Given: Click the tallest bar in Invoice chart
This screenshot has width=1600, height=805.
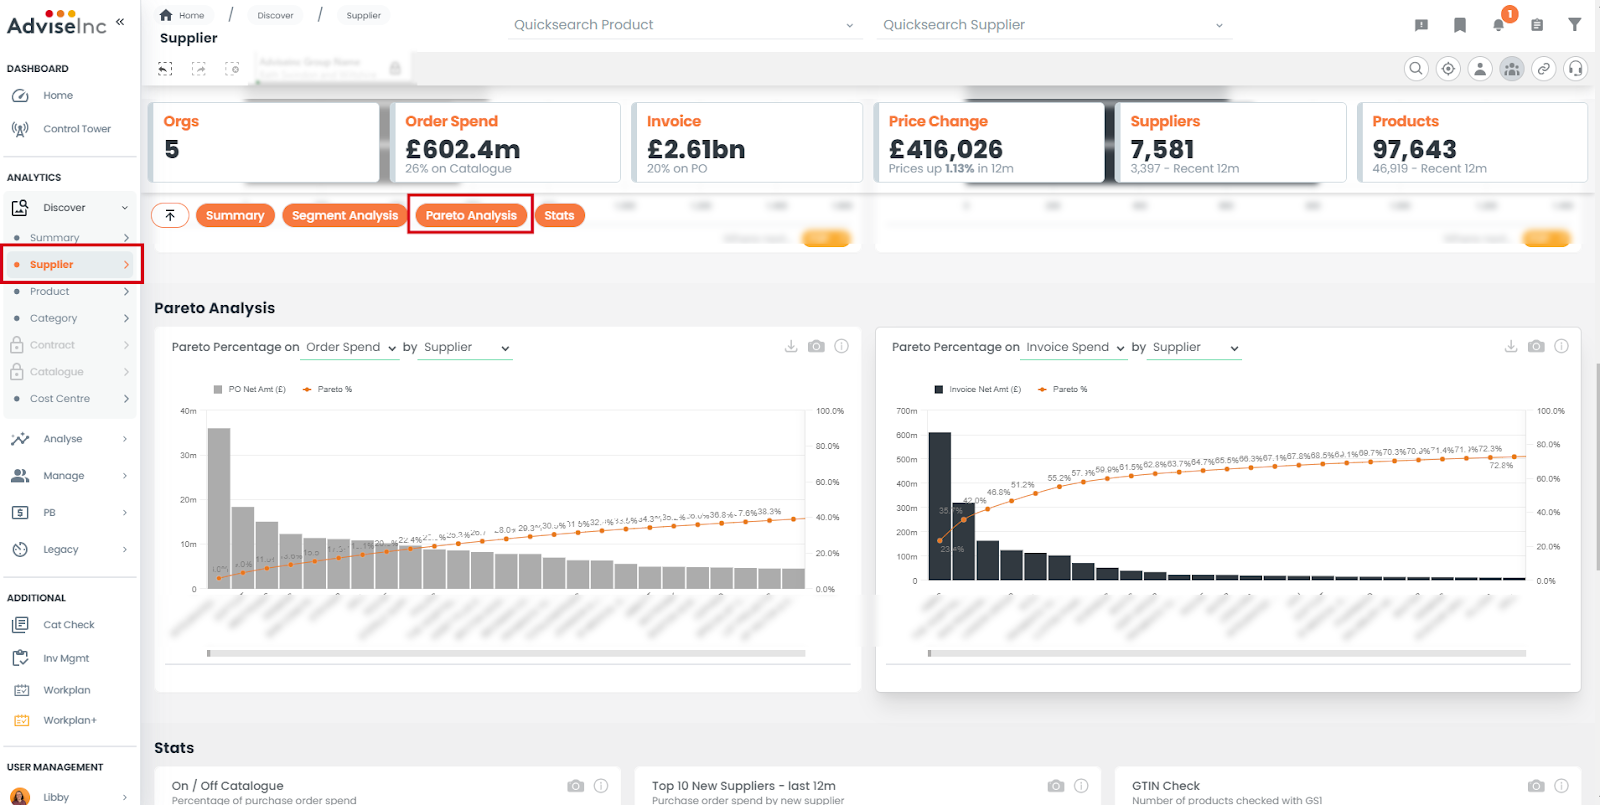Looking at the screenshot, I should tap(939, 506).
